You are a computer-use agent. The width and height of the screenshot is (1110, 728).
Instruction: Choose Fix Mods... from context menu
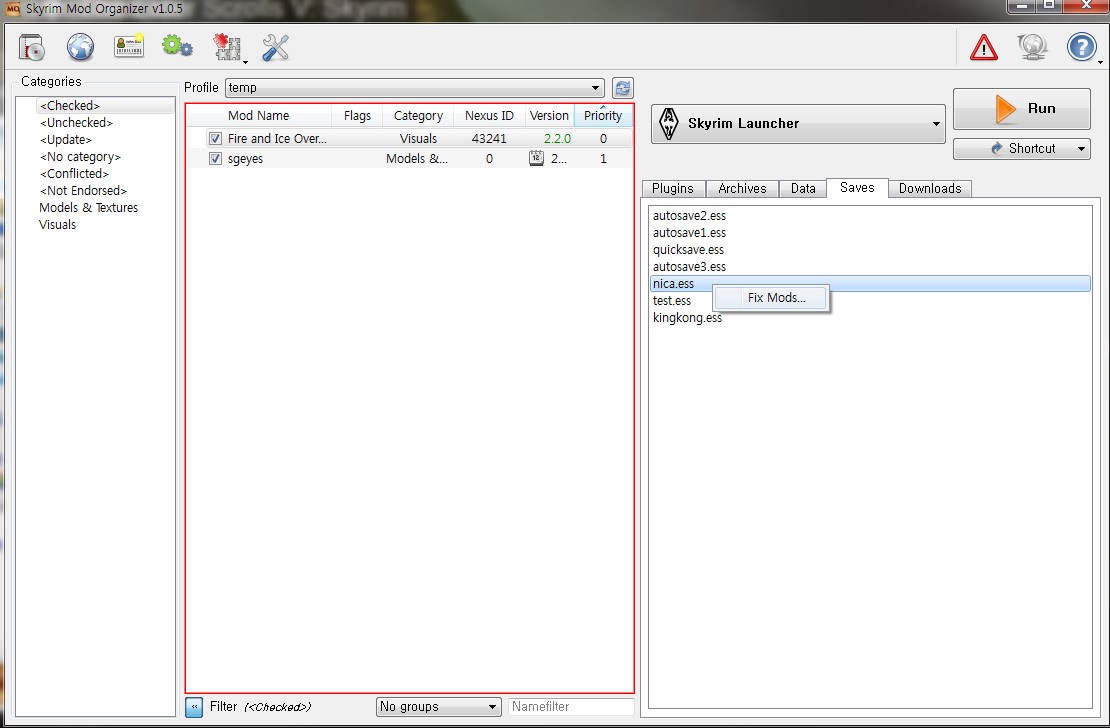point(770,298)
